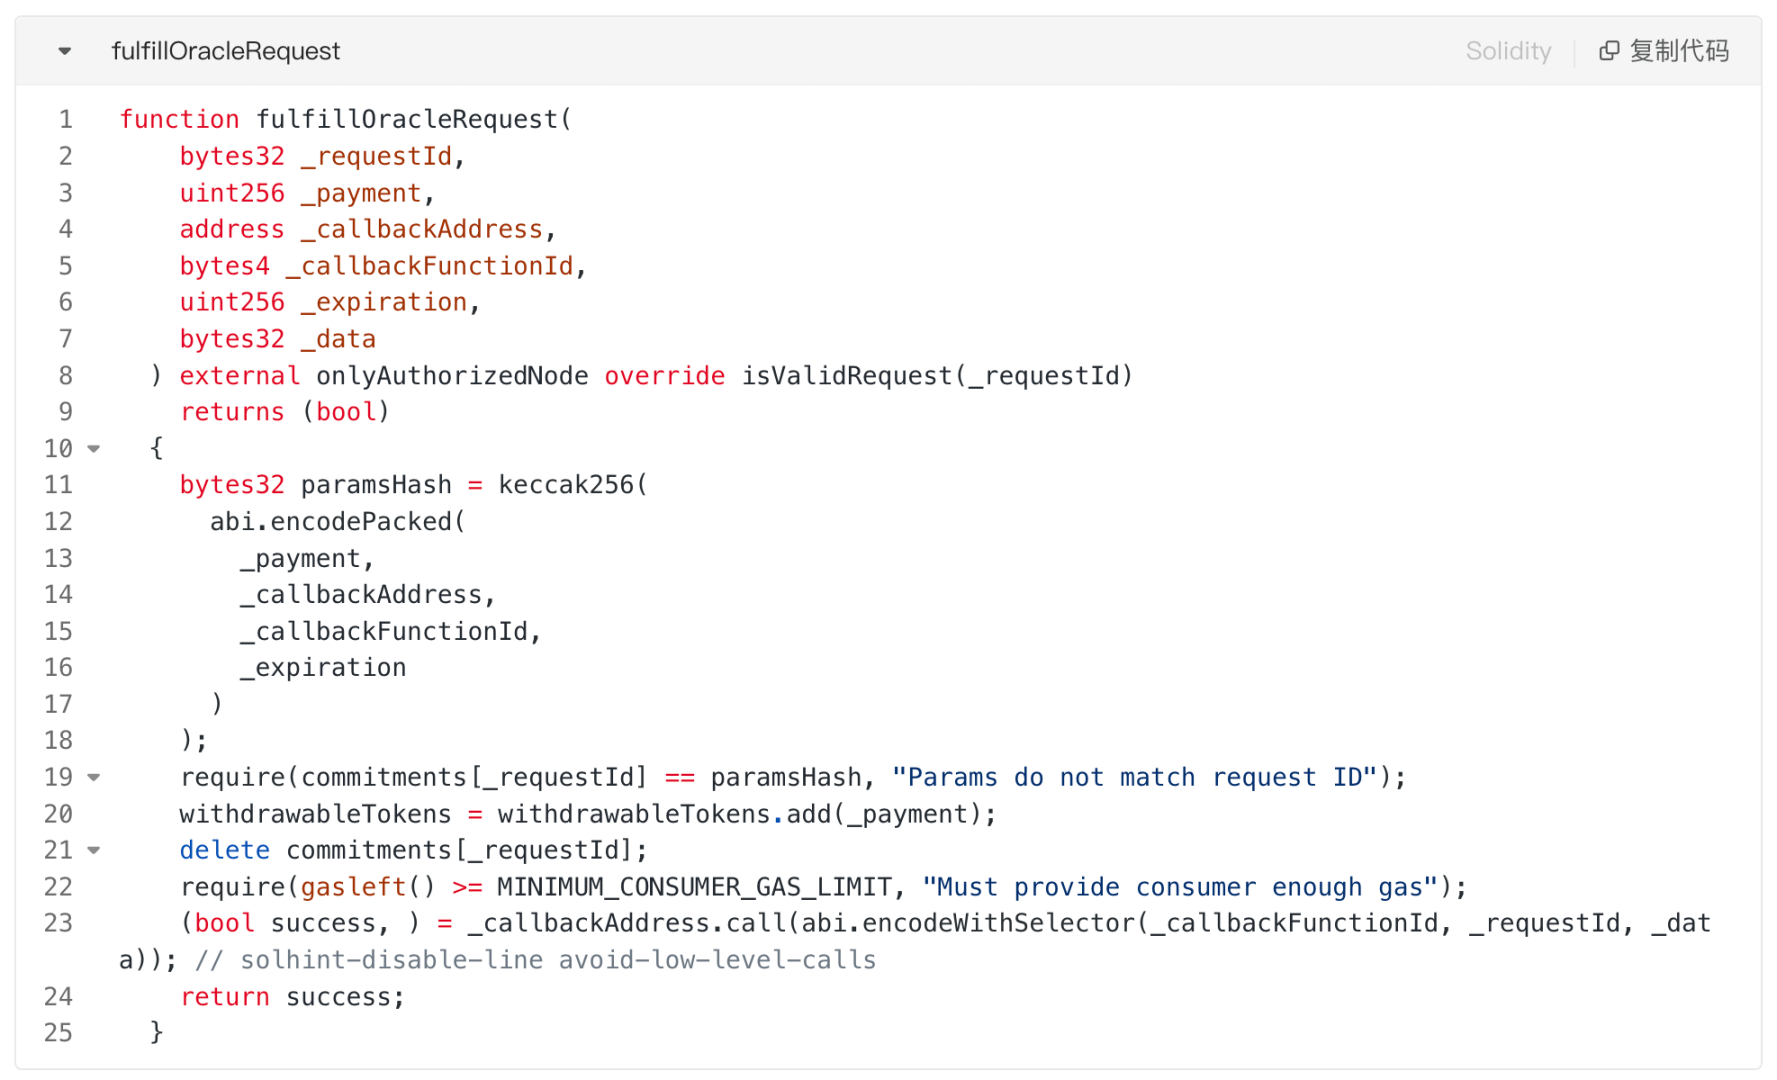Image resolution: width=1777 pixels, height=1080 pixels.
Task: Click the solhint-disable-line comment
Action: click(x=535, y=961)
